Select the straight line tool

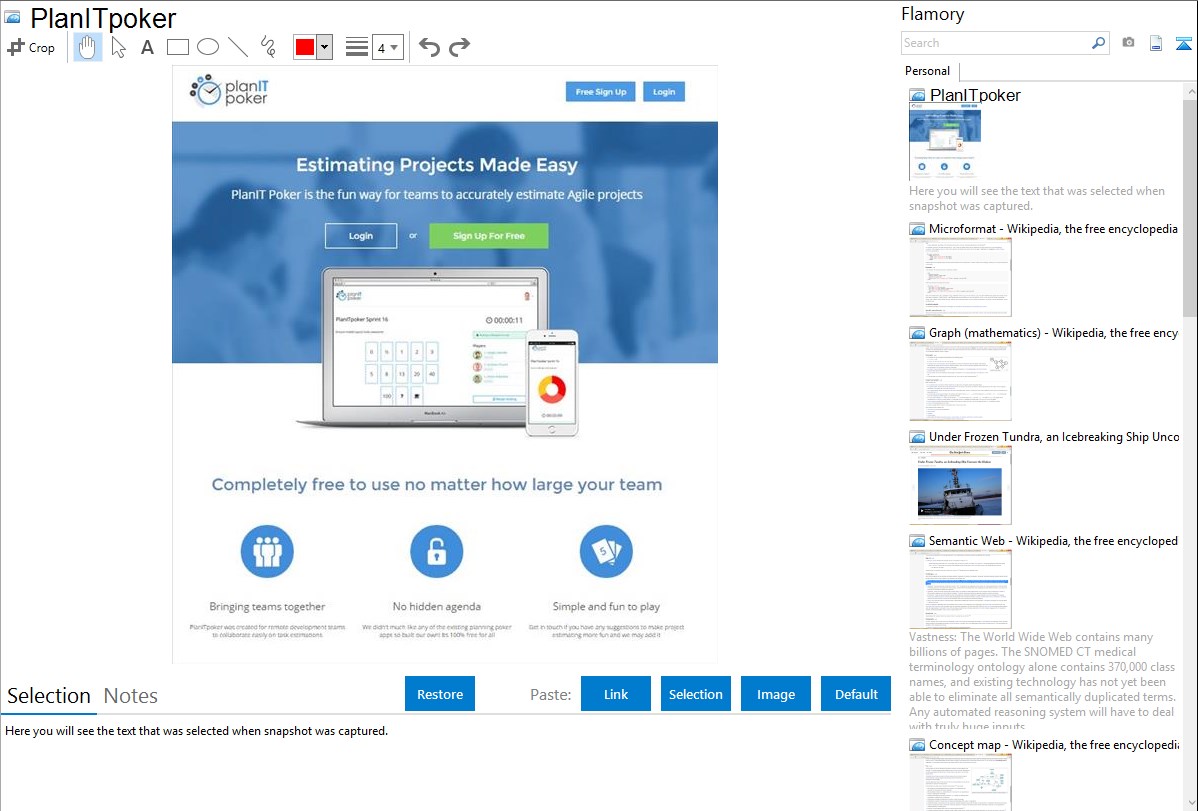[x=238, y=47]
